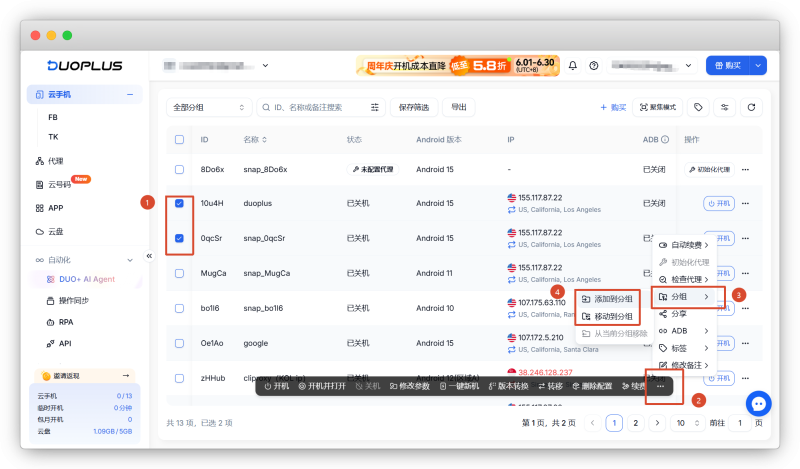800x469 pixels.
Task: Check the zHHub row checkbox
Action: point(179,378)
